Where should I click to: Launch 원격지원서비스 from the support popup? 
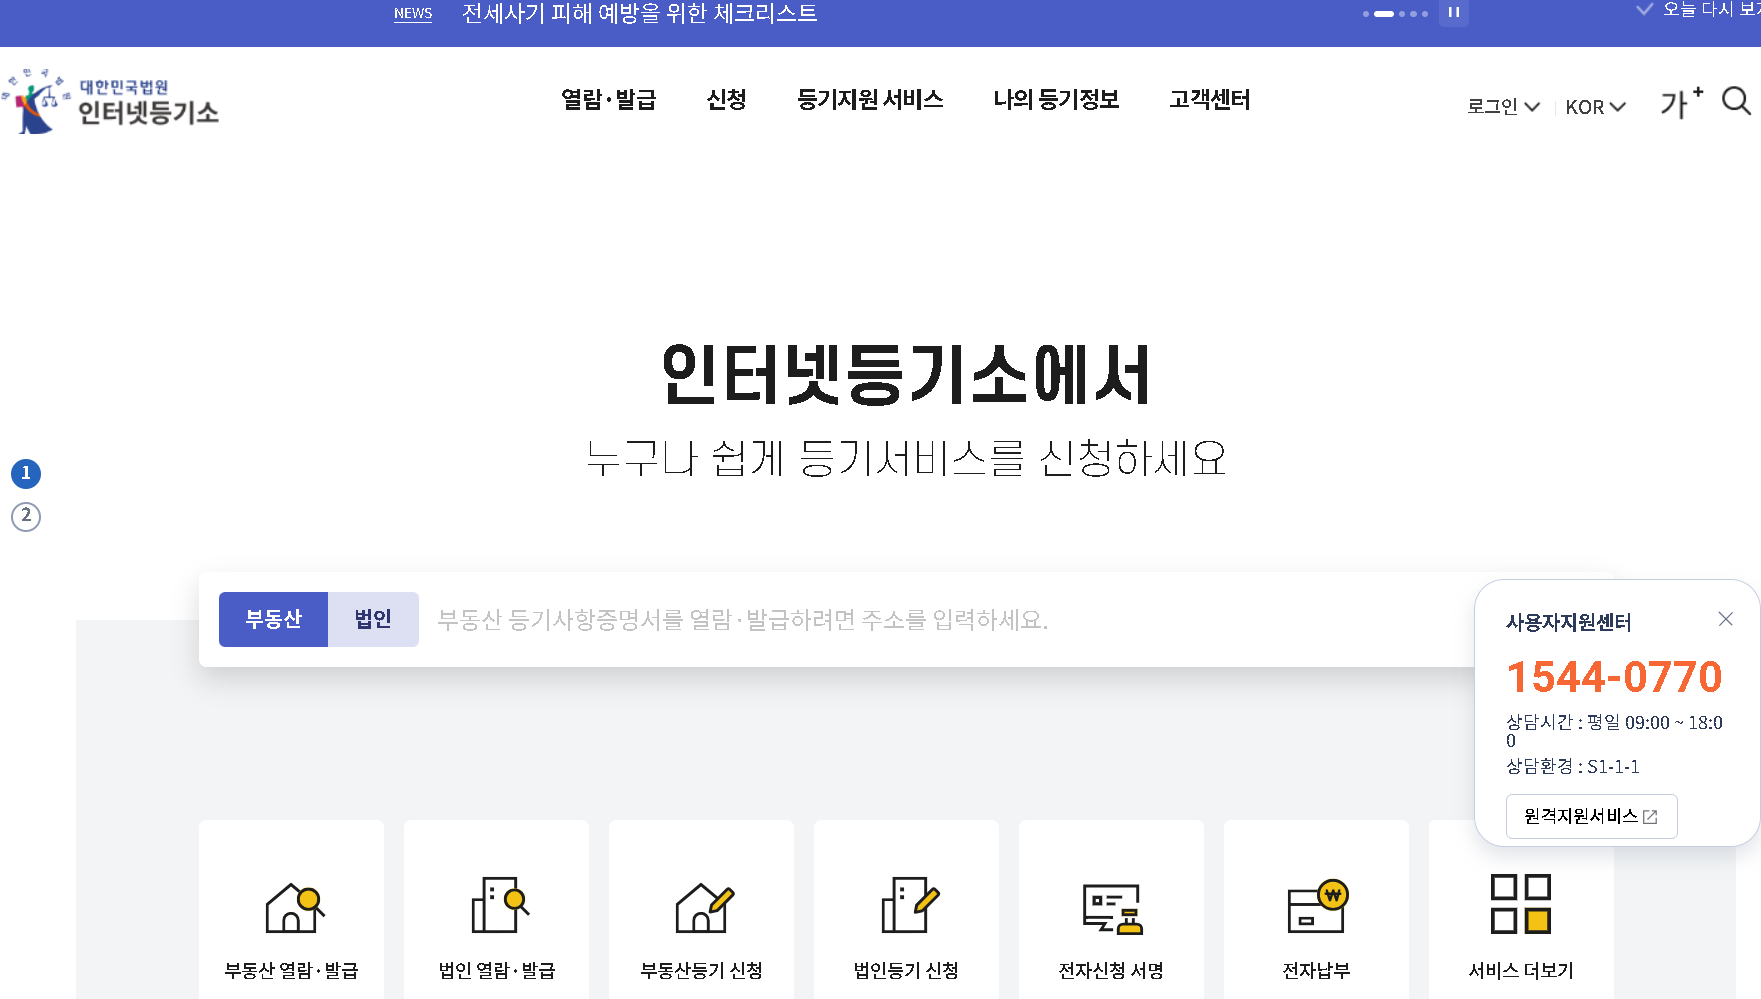click(x=1590, y=816)
